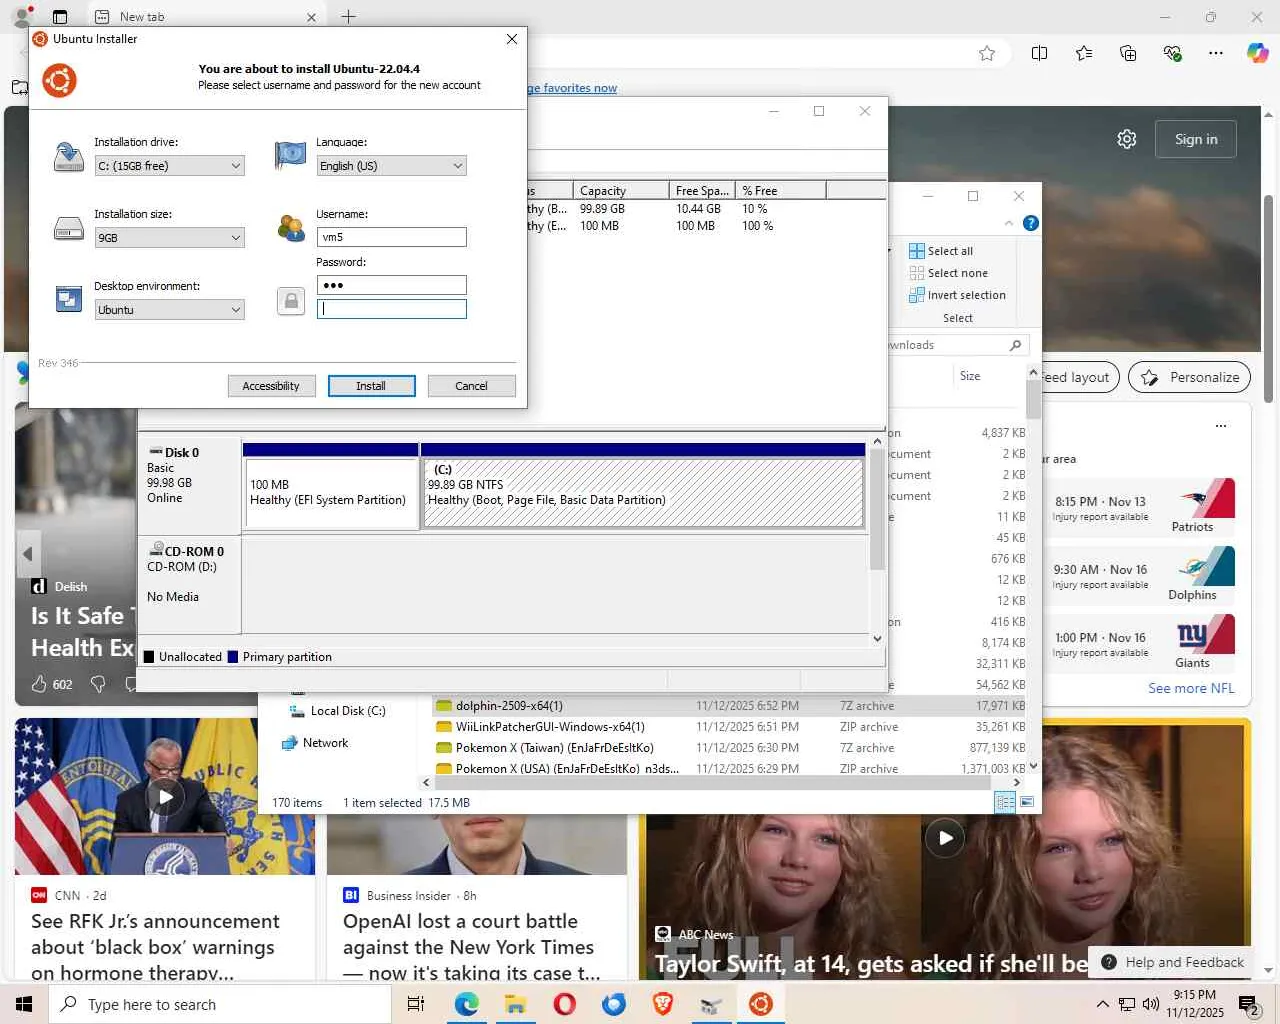Screen dimensions: 1280x1024
Task: Click the Capacity column header in Disk Management
Action: pyautogui.click(x=621, y=190)
